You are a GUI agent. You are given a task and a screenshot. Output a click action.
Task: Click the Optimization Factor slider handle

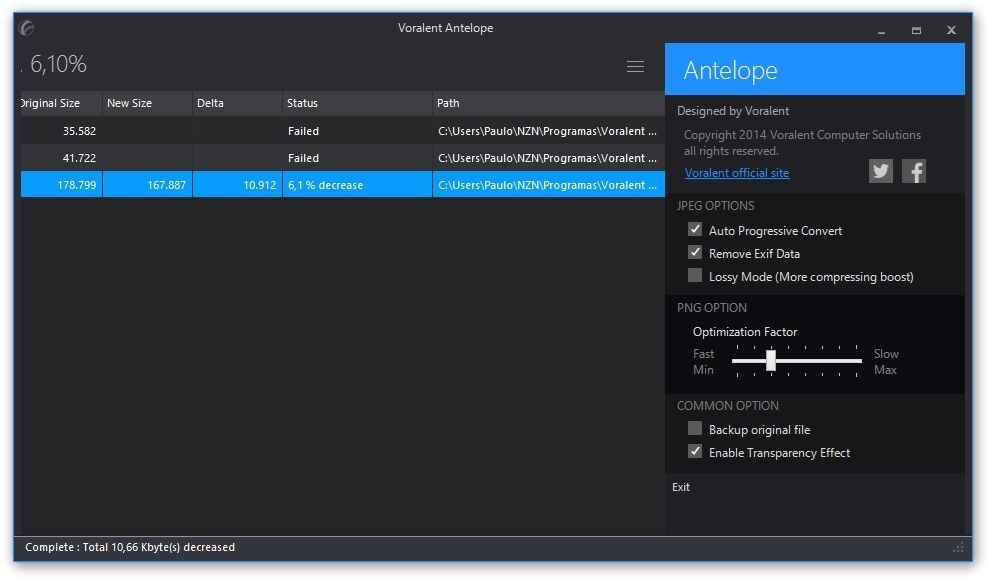click(771, 361)
